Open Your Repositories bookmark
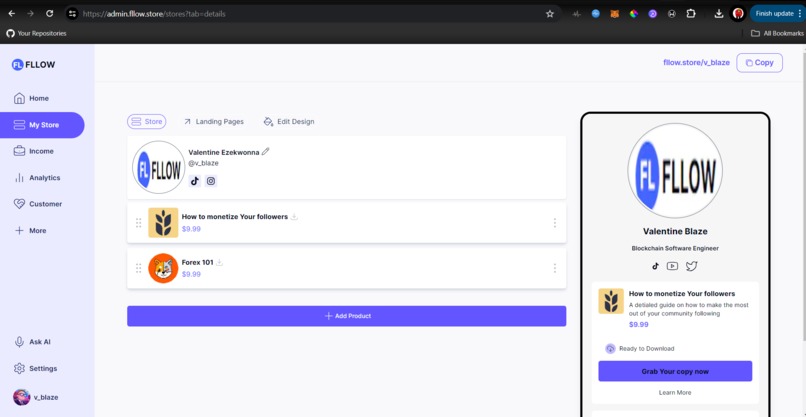 click(36, 33)
